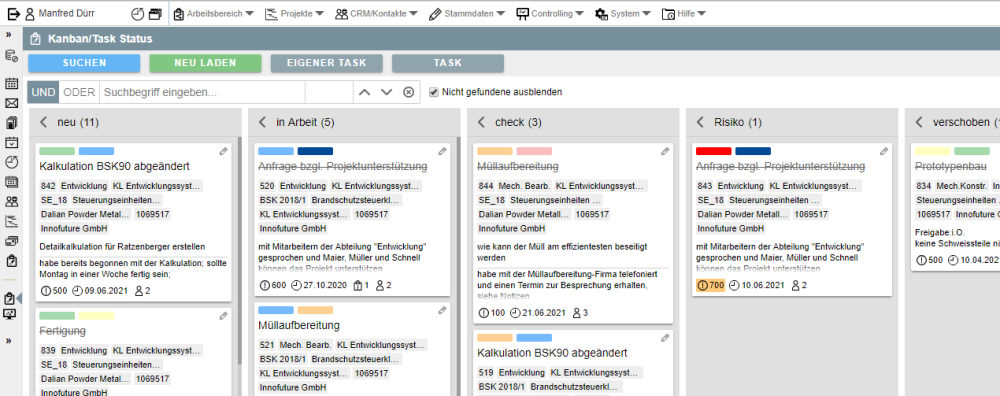The height and width of the screenshot is (396, 1000).
Task: Clear the search field with the circled X
Action: 409,92
